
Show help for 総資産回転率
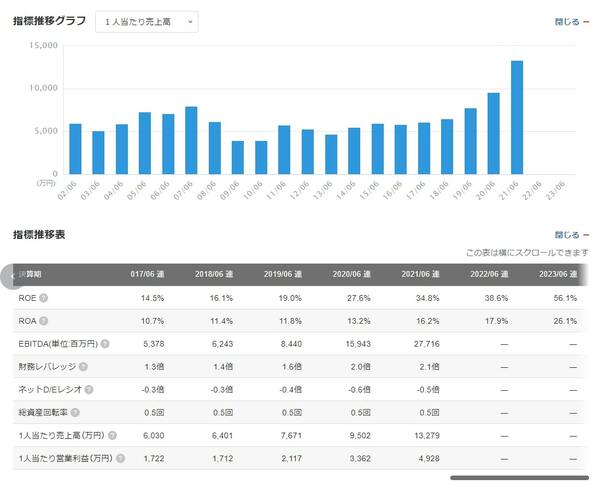73,412
